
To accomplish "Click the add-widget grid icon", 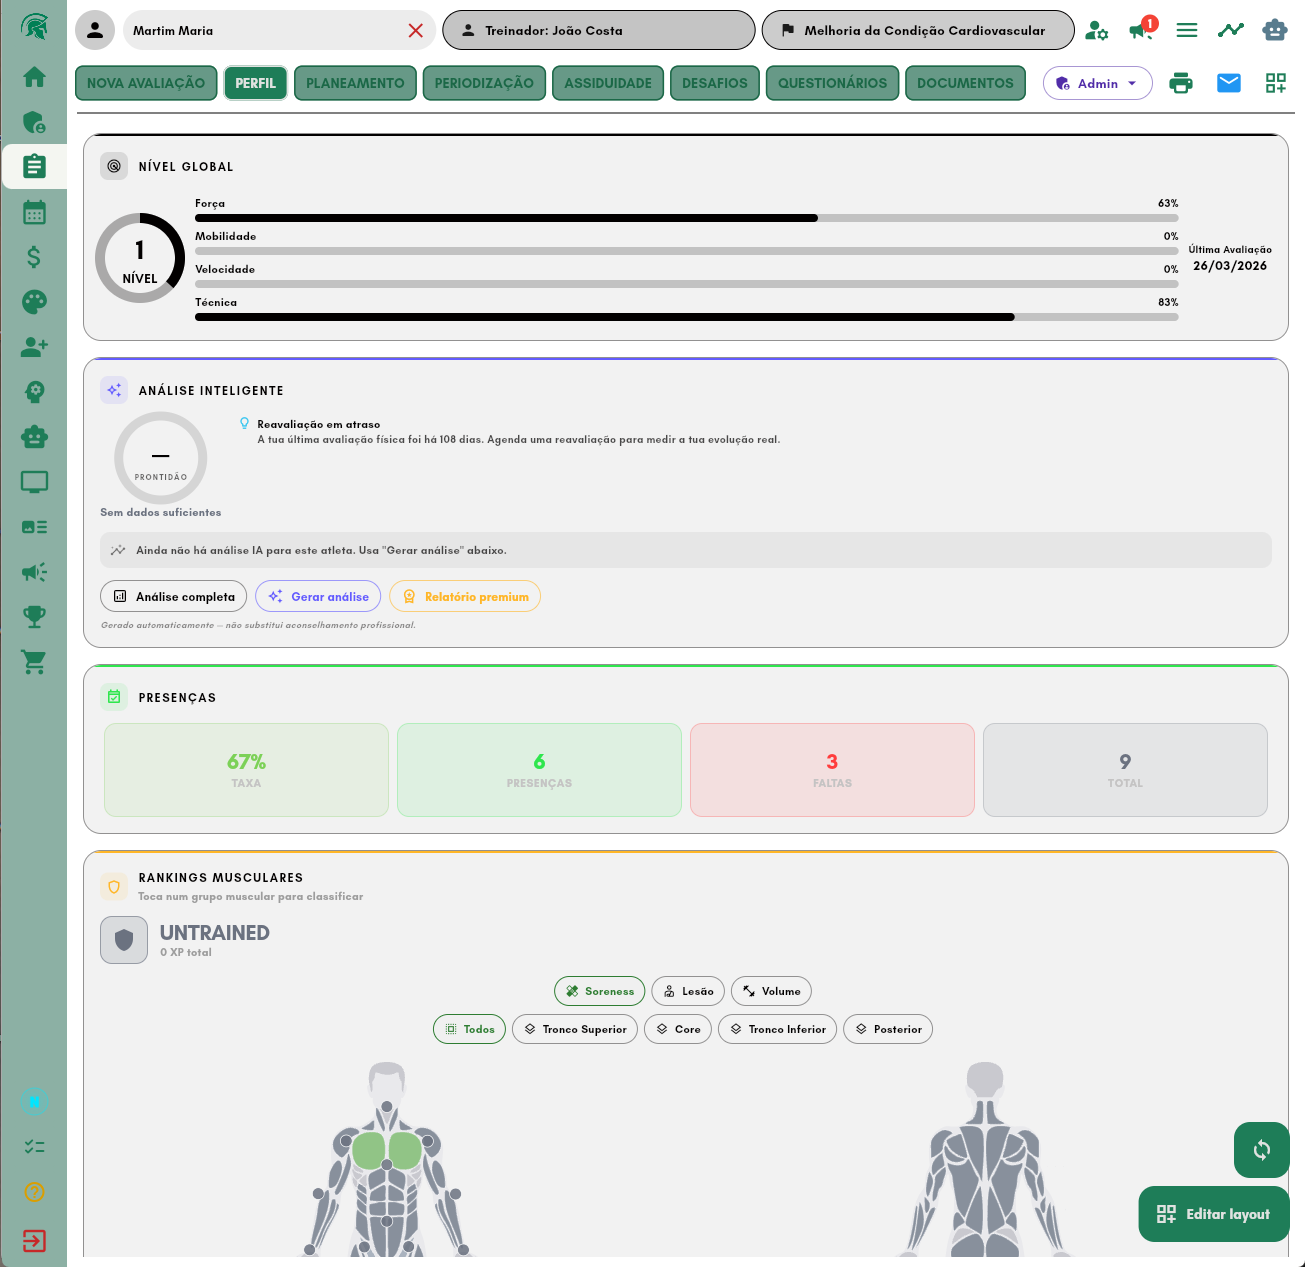I will pos(1276,83).
